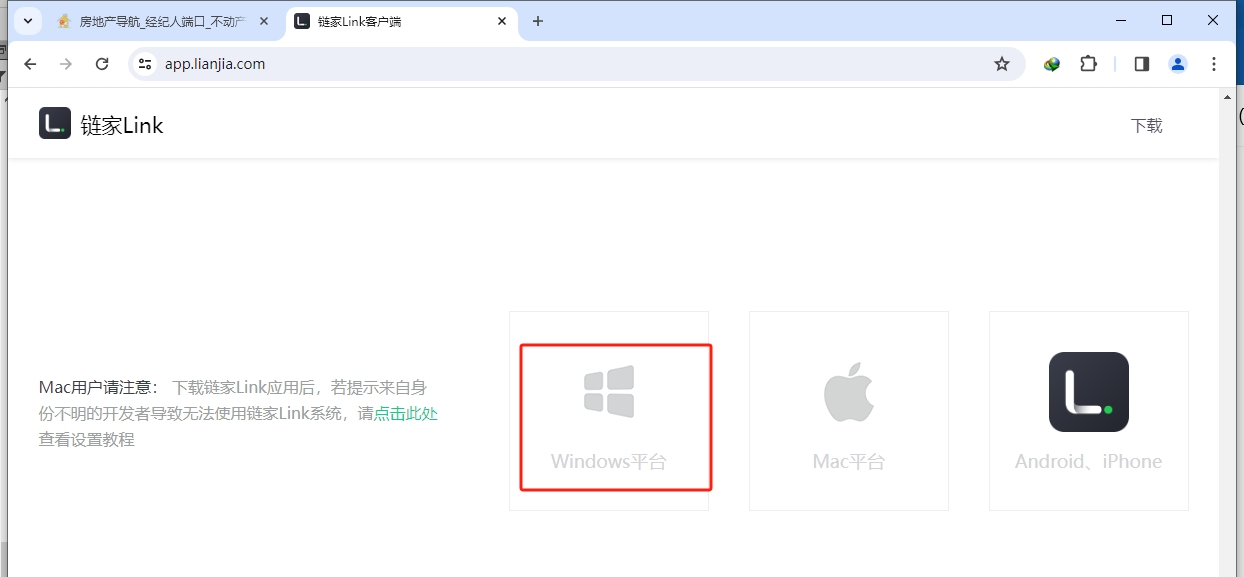The width and height of the screenshot is (1244, 577).
Task: Click the colorful globe extension icon
Action: [x=1052, y=64]
